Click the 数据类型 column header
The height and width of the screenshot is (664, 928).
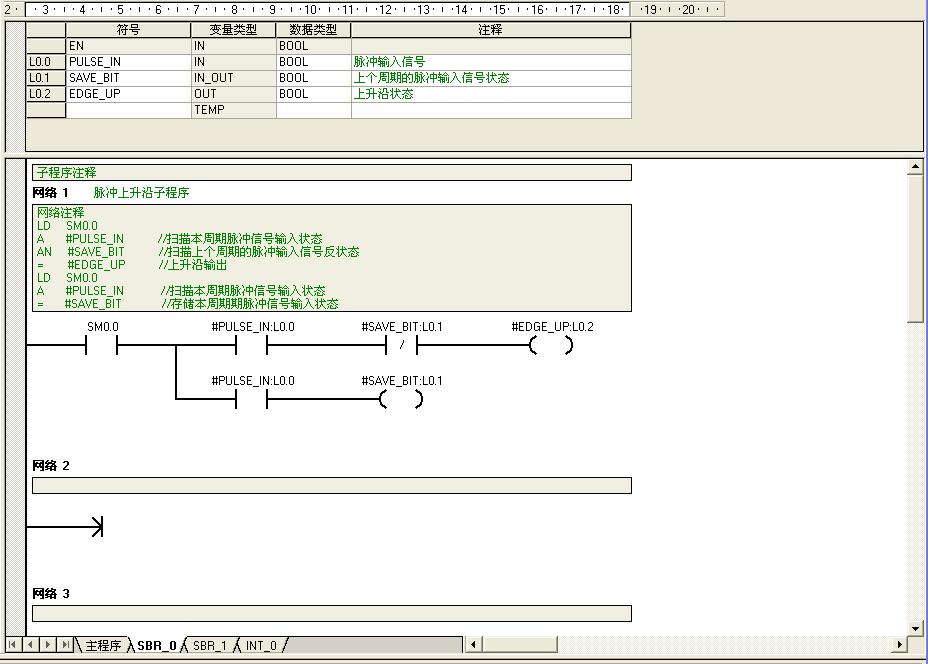[313, 30]
